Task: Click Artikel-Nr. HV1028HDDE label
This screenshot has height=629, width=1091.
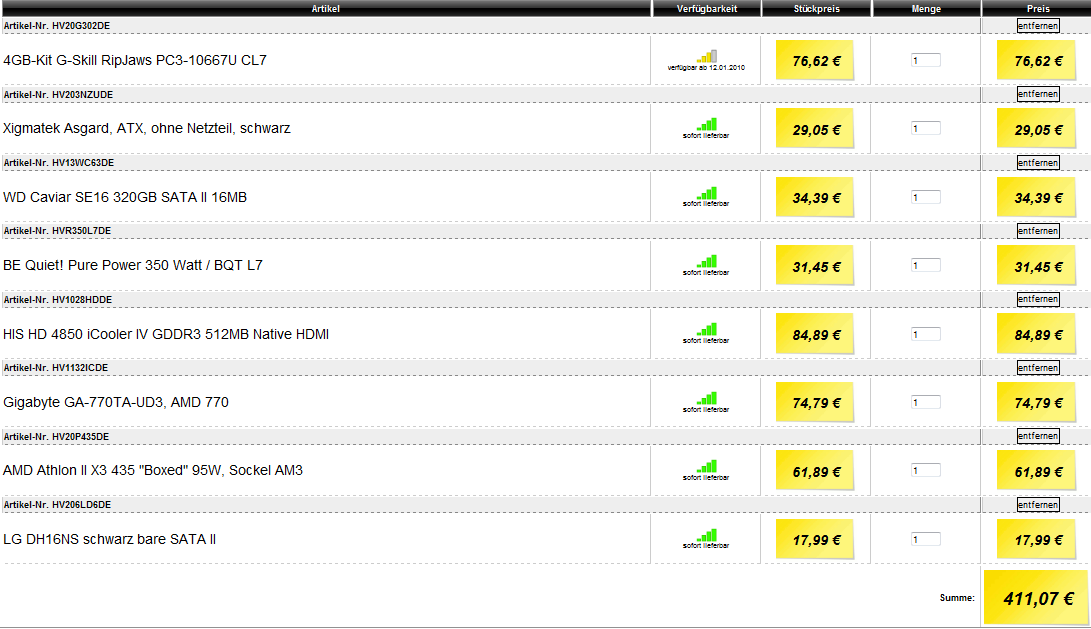Action: [x=58, y=300]
